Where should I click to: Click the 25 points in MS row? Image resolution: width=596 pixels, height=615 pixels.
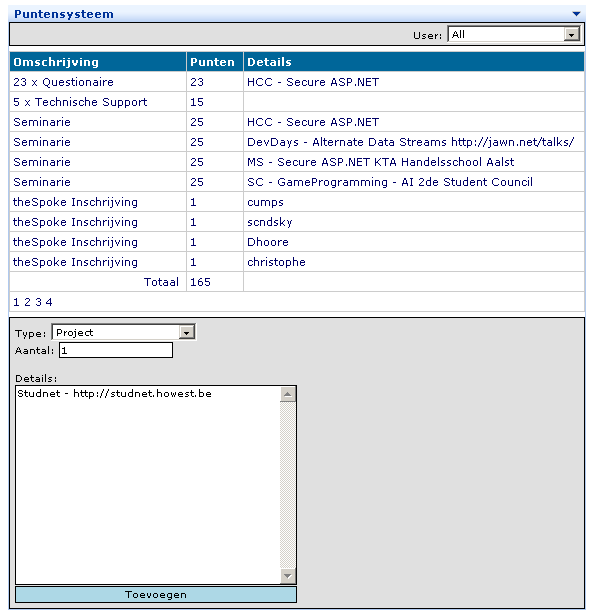(197, 162)
